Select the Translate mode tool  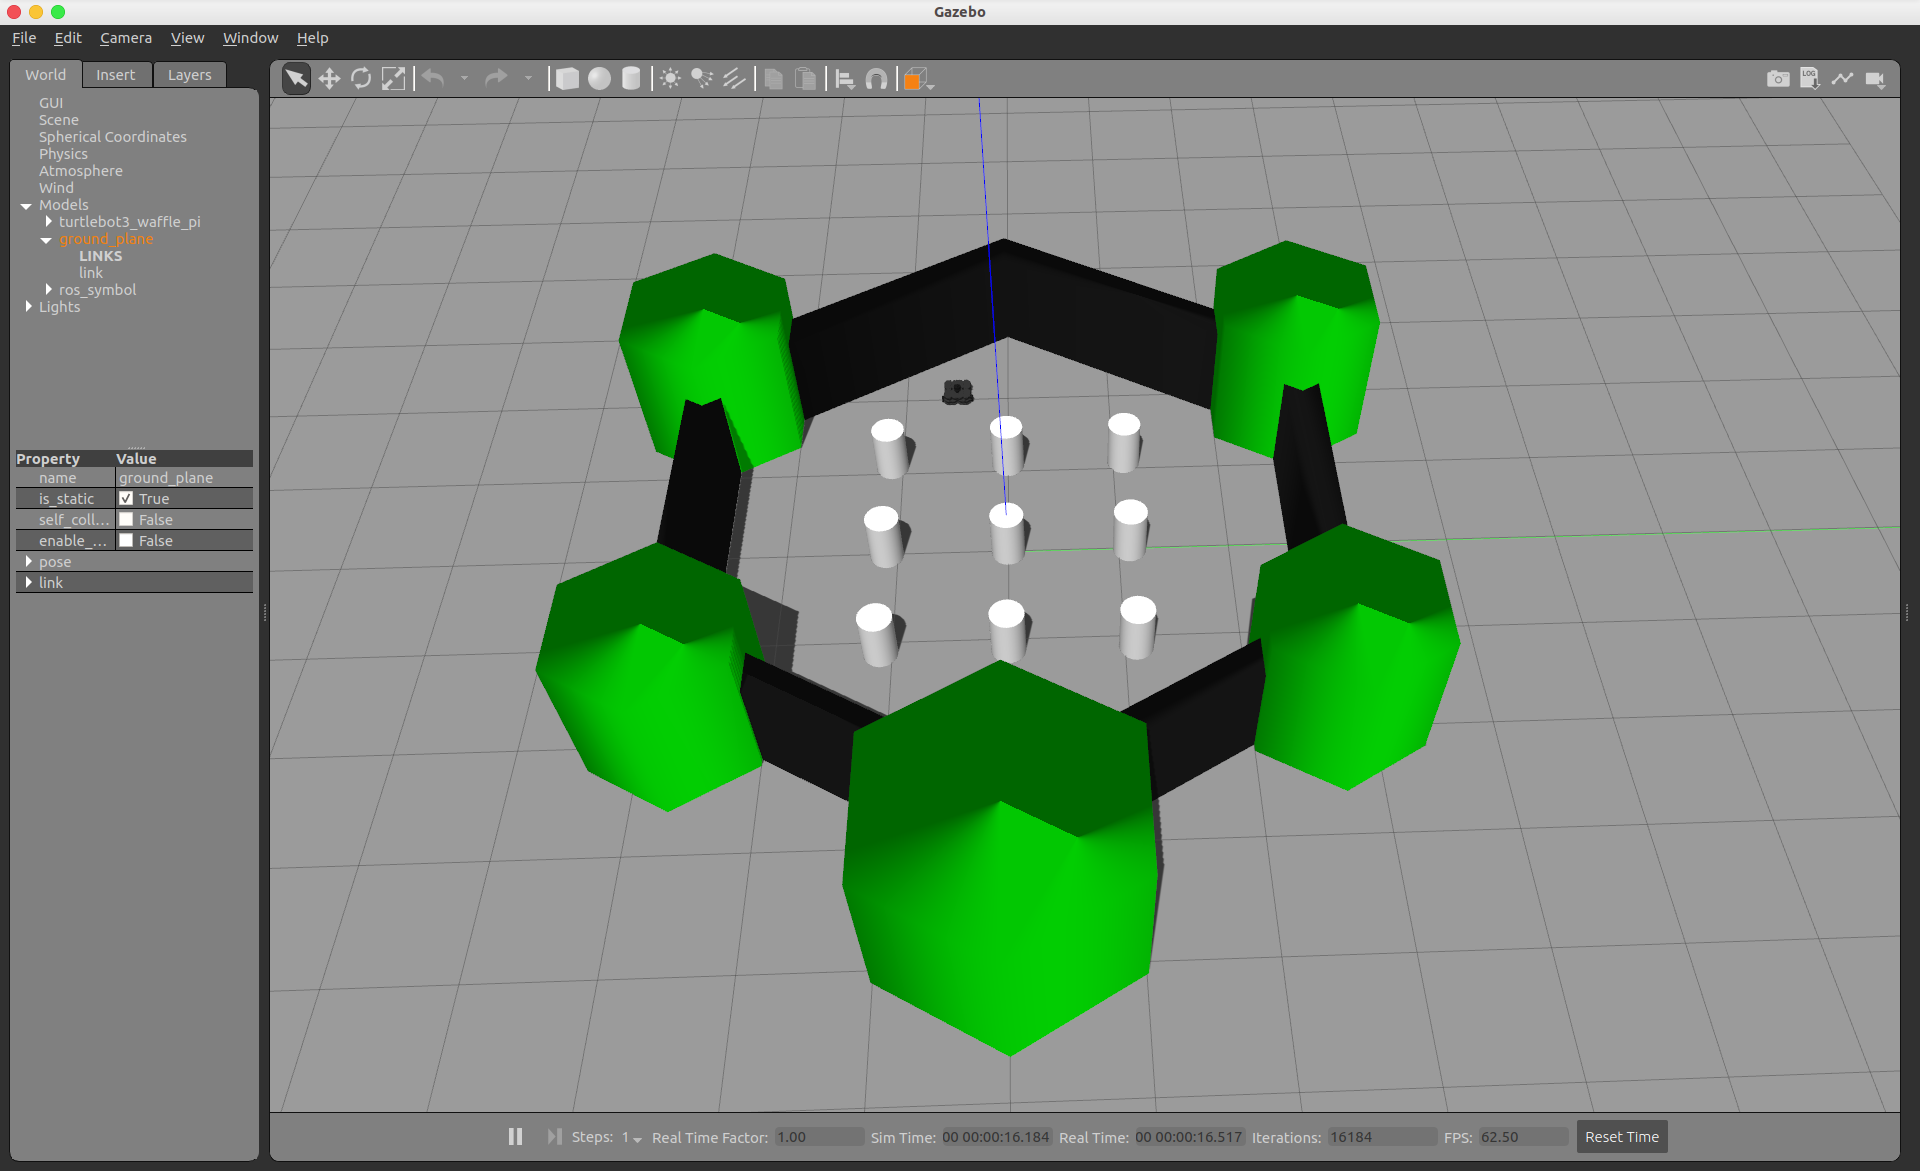[x=329, y=79]
